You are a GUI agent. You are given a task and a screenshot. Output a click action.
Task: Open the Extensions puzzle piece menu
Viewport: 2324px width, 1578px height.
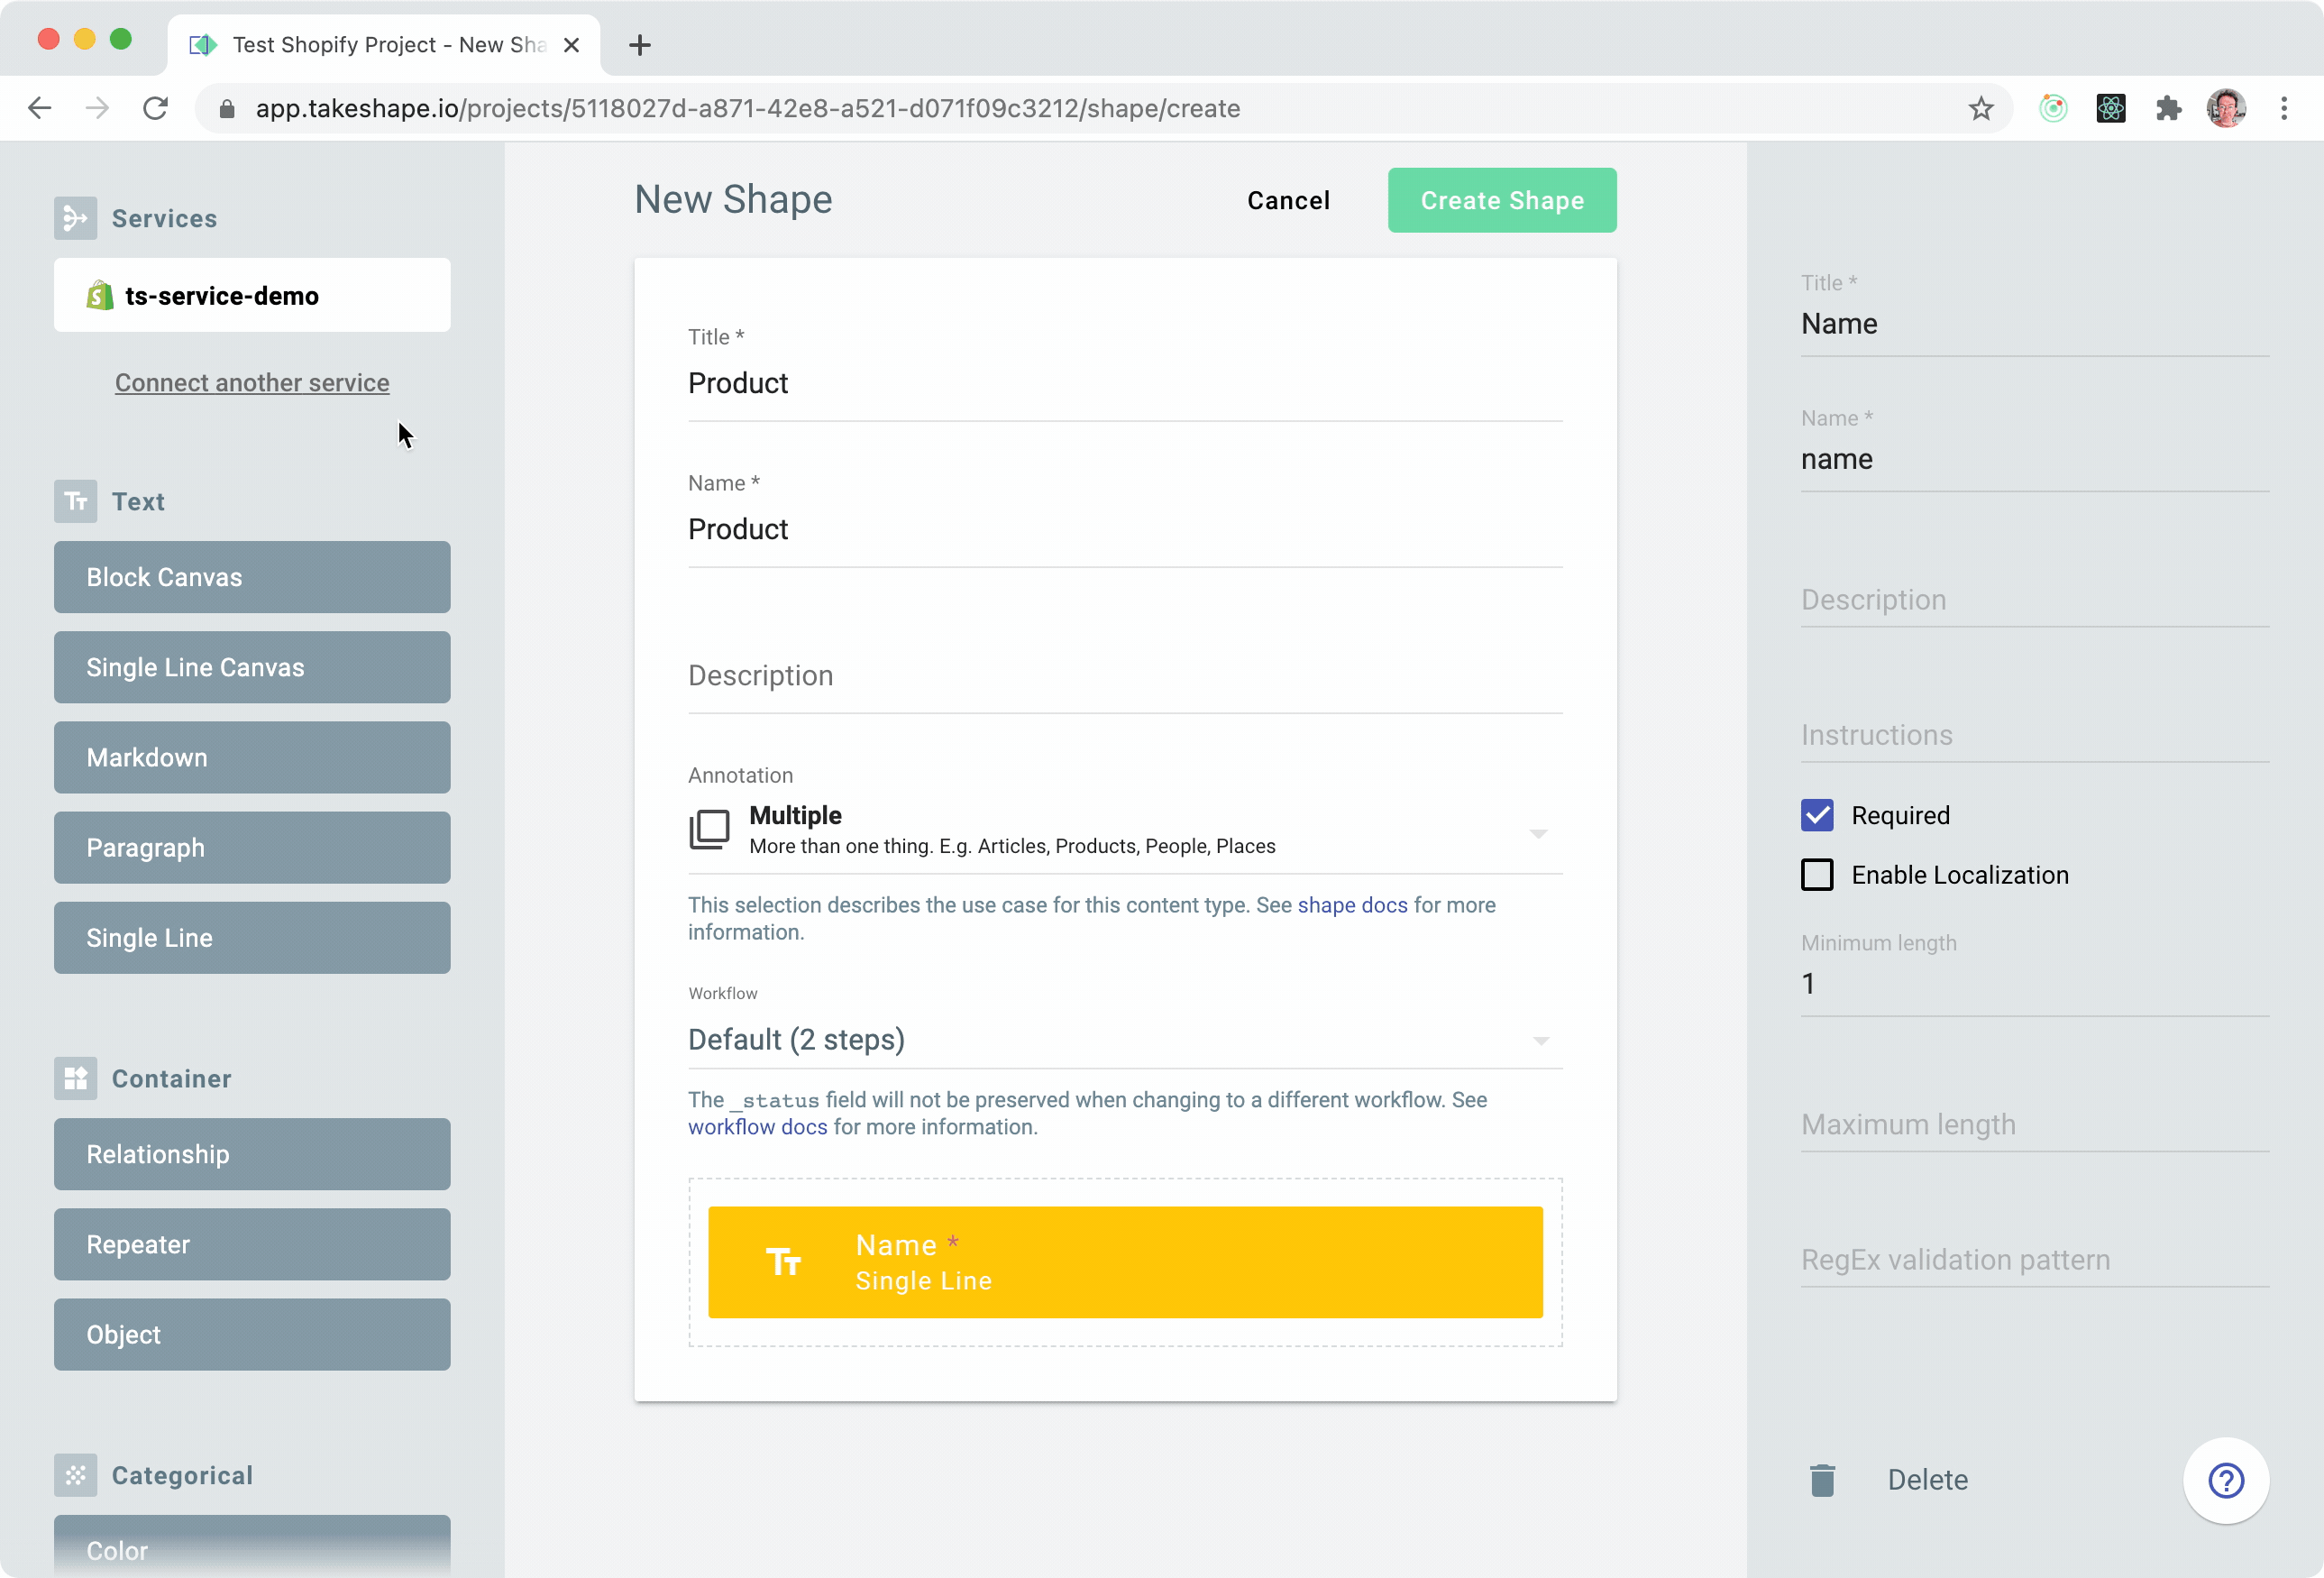point(2168,108)
